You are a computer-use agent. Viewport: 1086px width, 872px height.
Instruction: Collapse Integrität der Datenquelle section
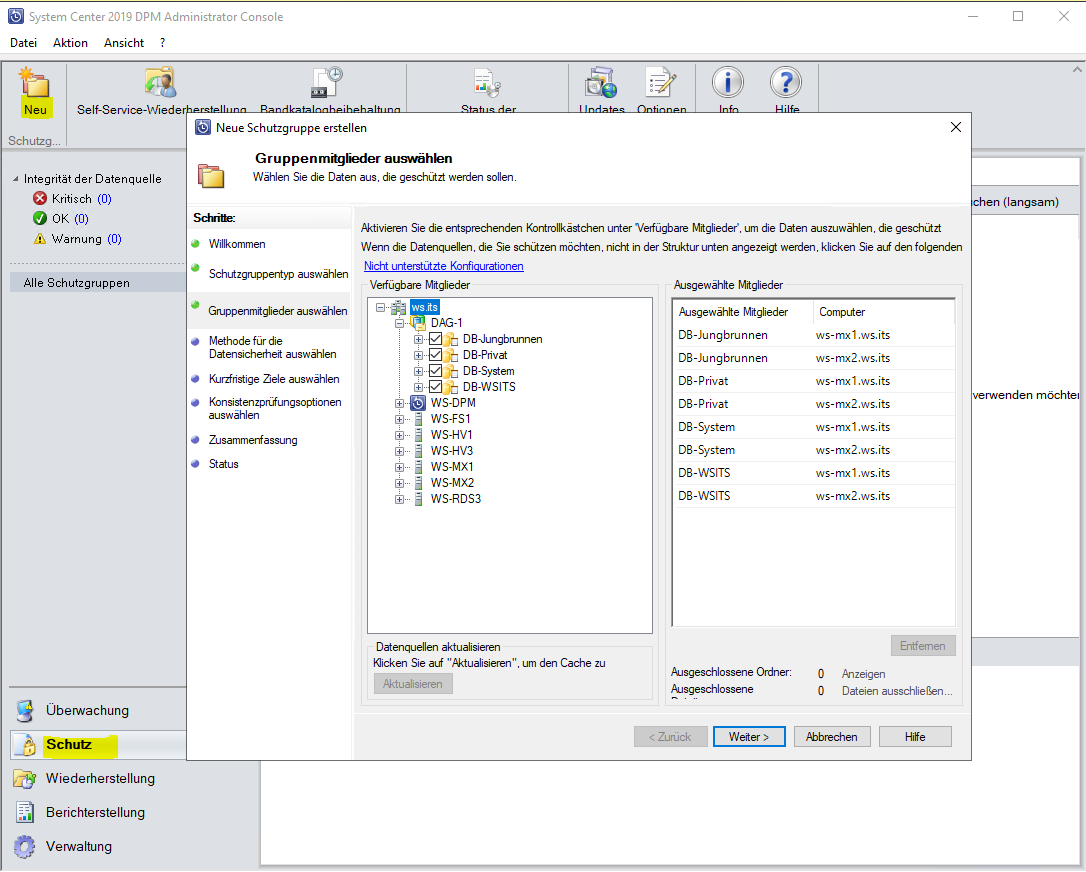pyautogui.click(x=16, y=179)
